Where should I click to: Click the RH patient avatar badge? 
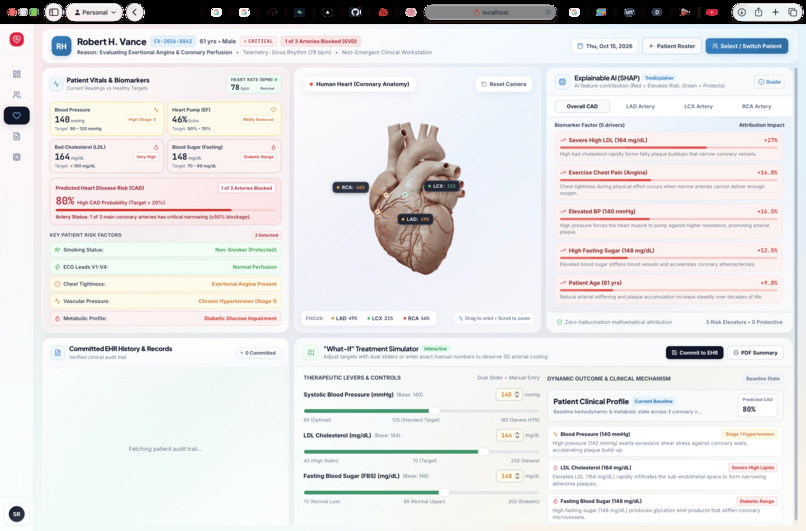click(x=61, y=46)
